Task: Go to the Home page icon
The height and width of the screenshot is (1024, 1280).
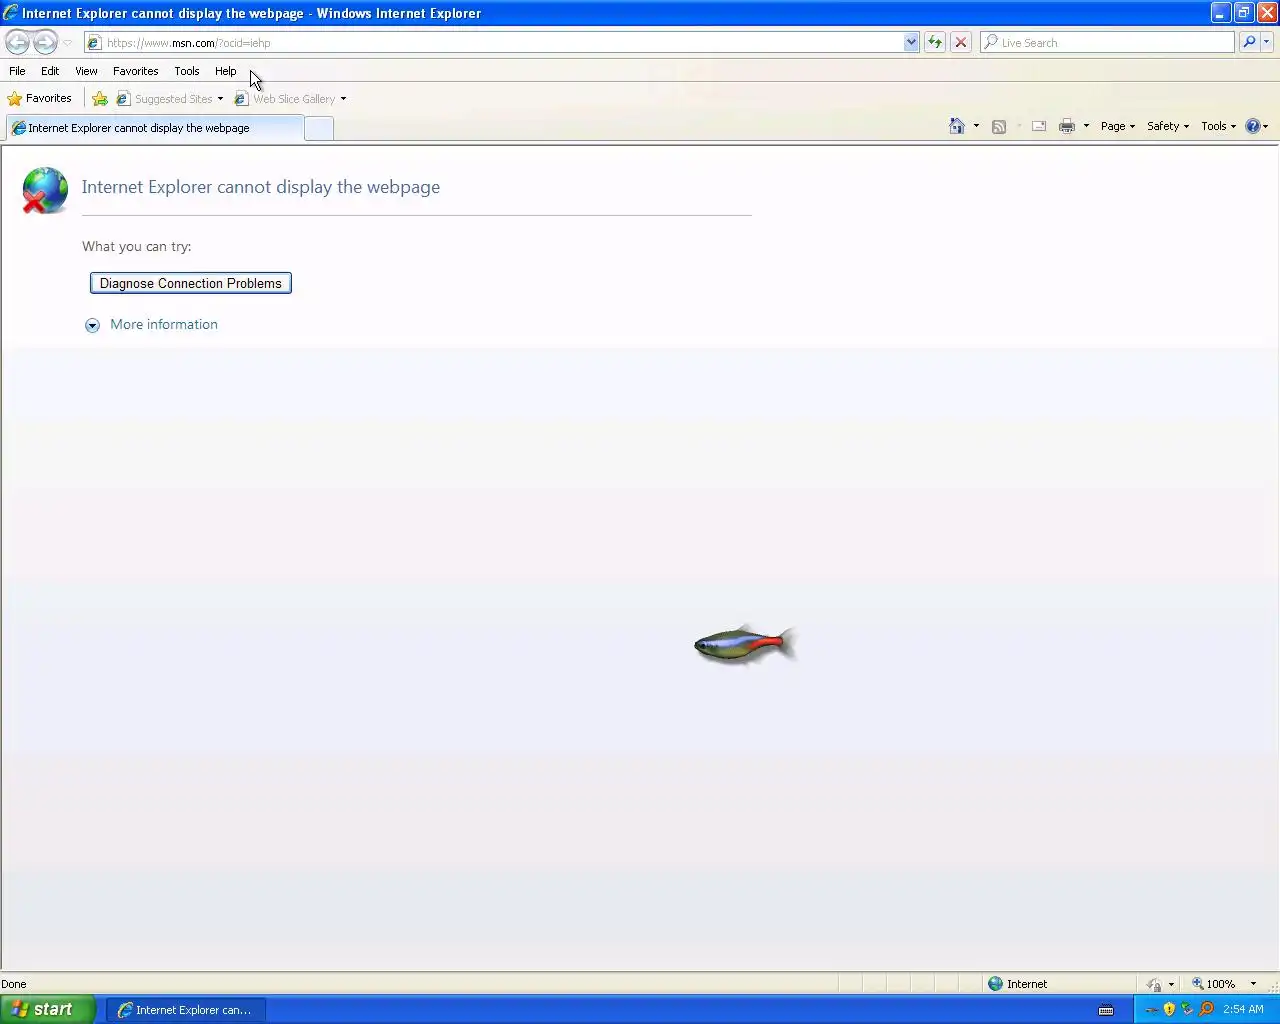Action: click(x=957, y=126)
